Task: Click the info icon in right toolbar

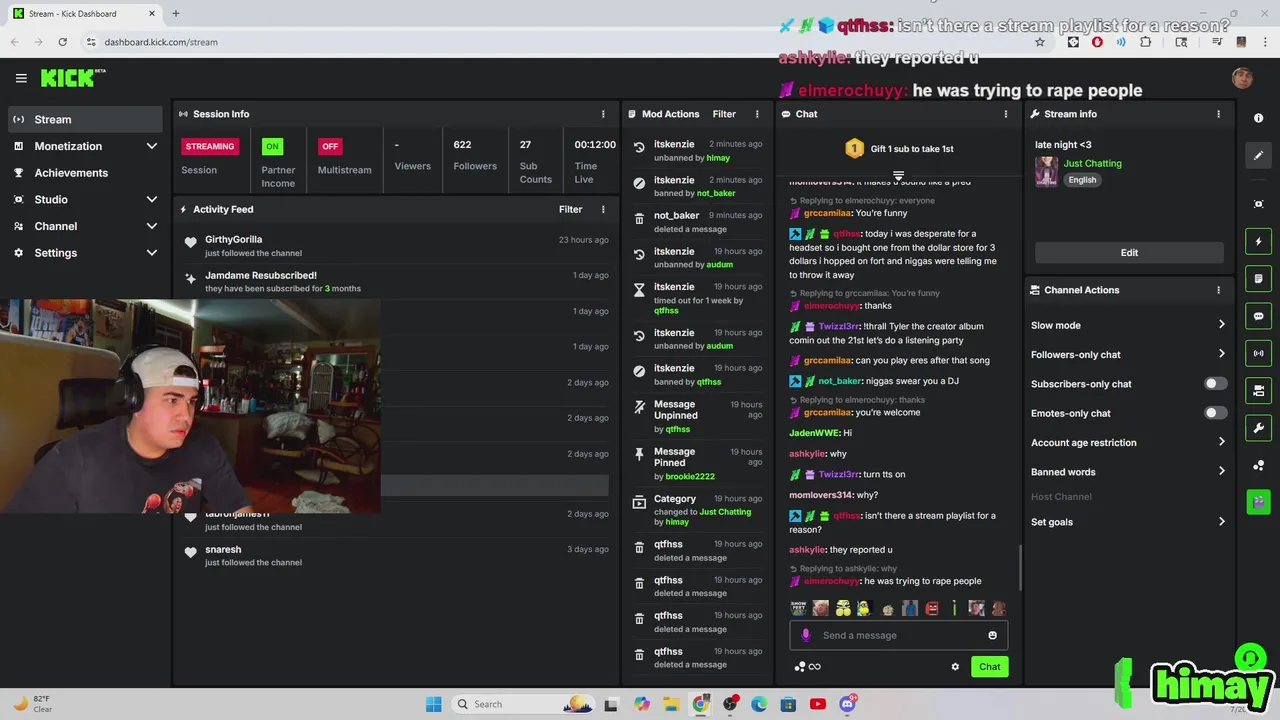Action: [x=1258, y=118]
